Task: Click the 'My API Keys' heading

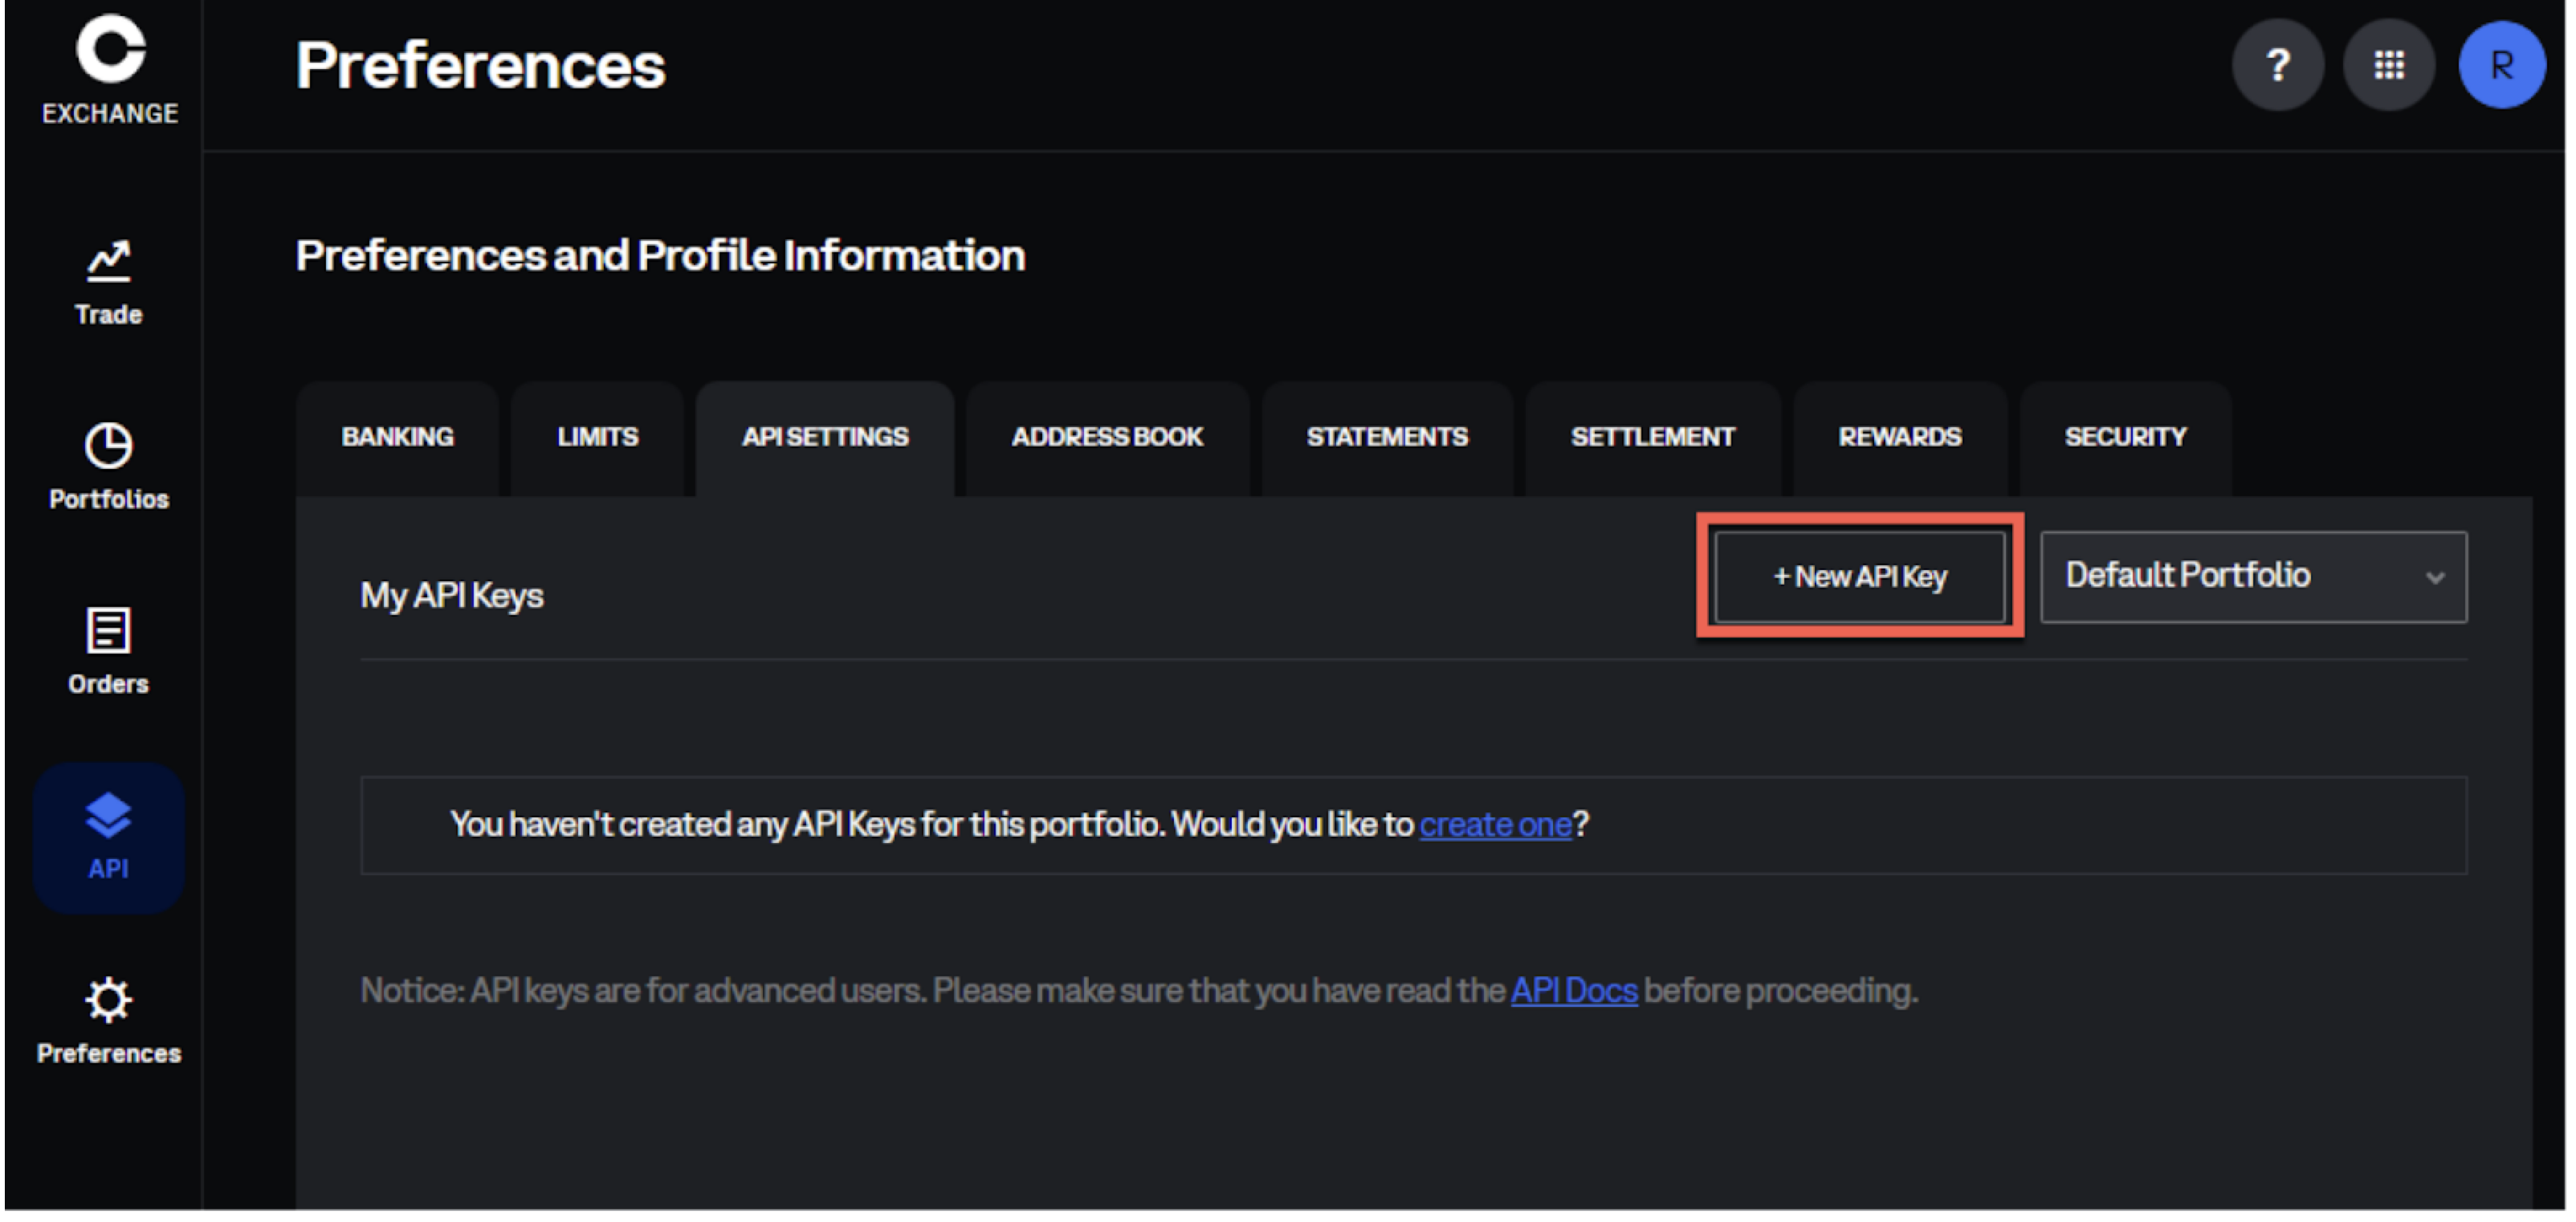Action: (452, 596)
